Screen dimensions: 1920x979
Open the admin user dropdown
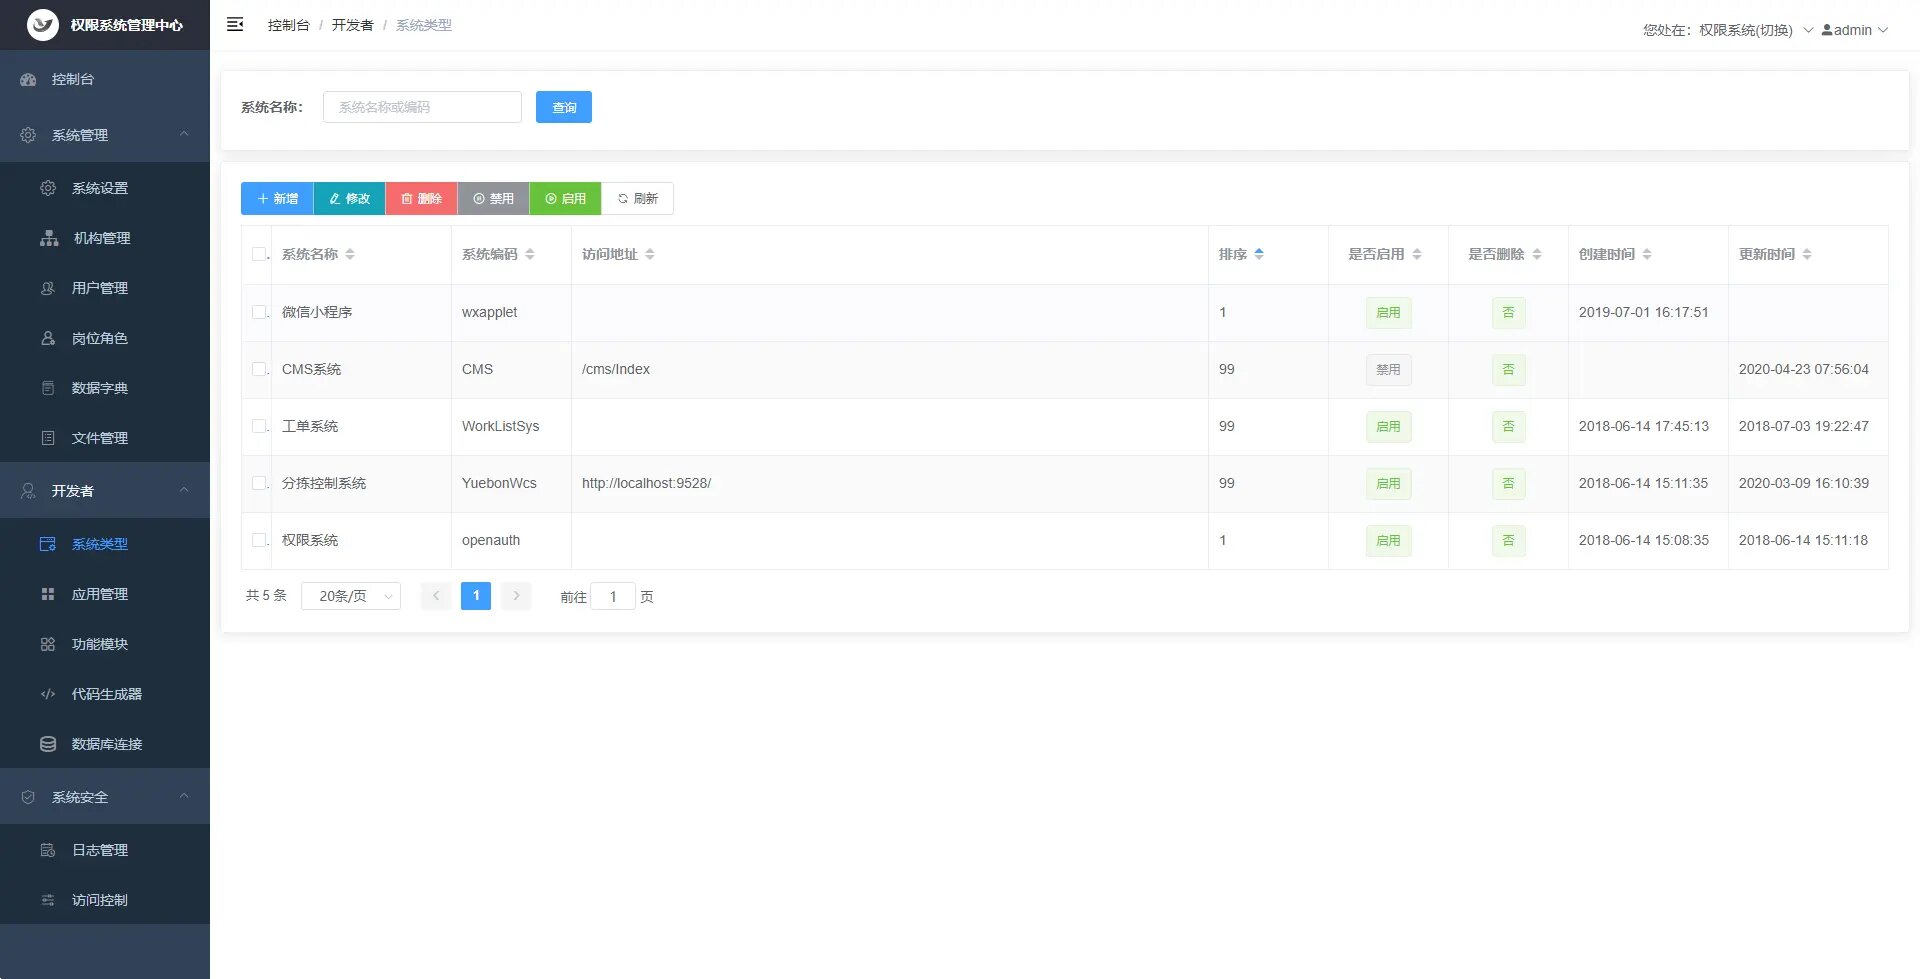coord(1854,30)
